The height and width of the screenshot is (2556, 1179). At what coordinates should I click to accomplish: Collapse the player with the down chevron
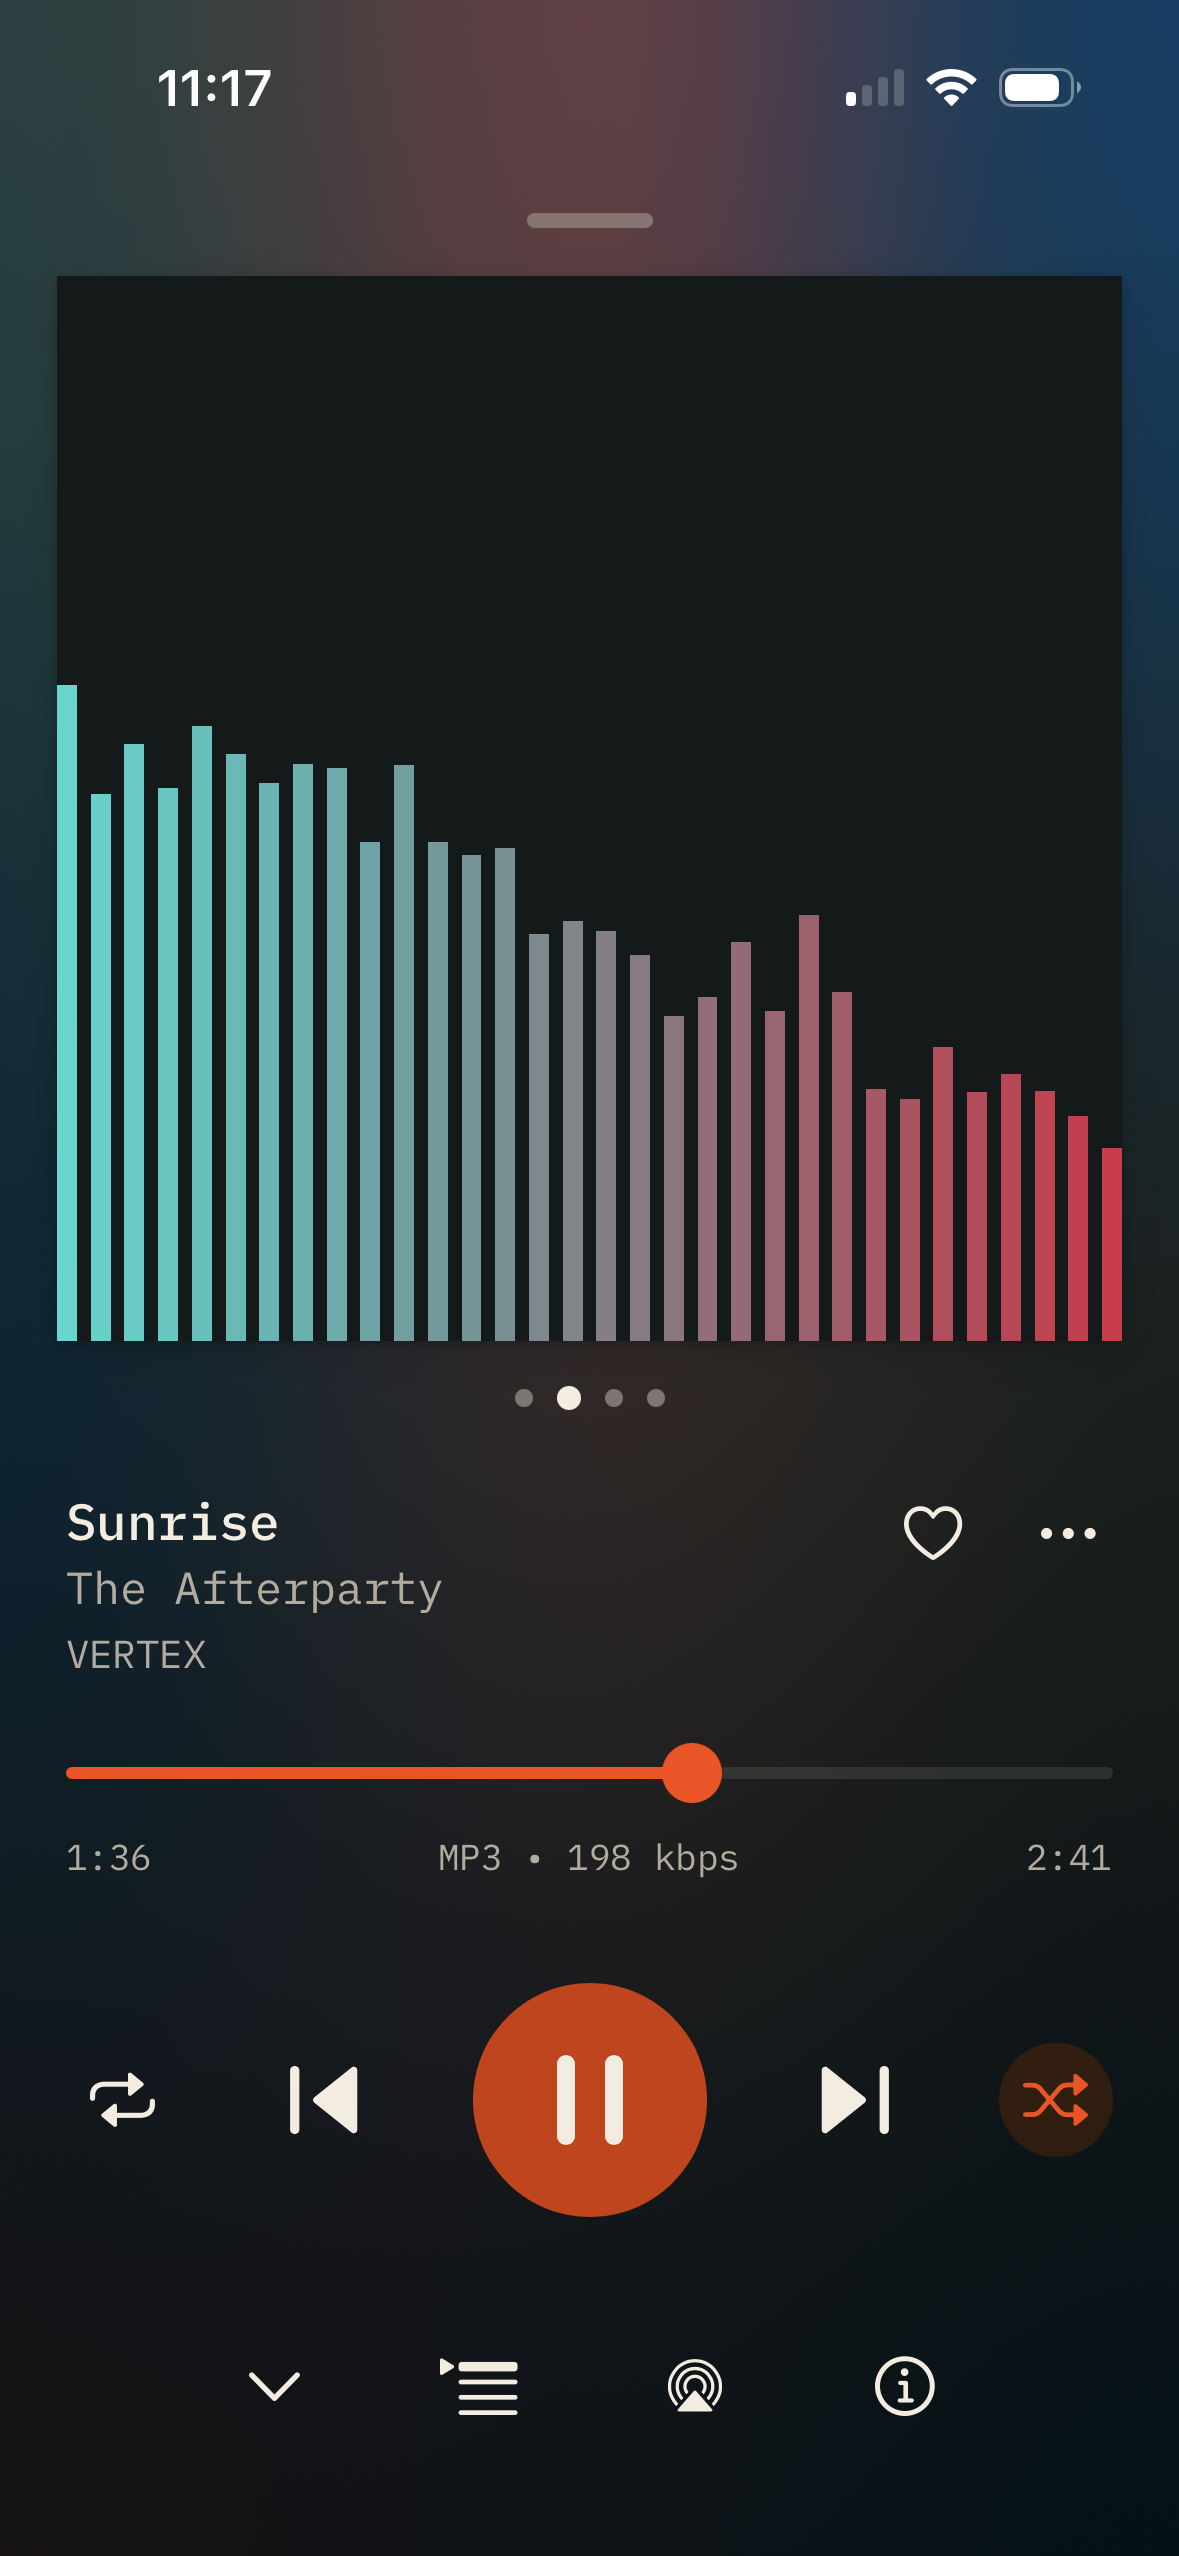coord(274,2386)
